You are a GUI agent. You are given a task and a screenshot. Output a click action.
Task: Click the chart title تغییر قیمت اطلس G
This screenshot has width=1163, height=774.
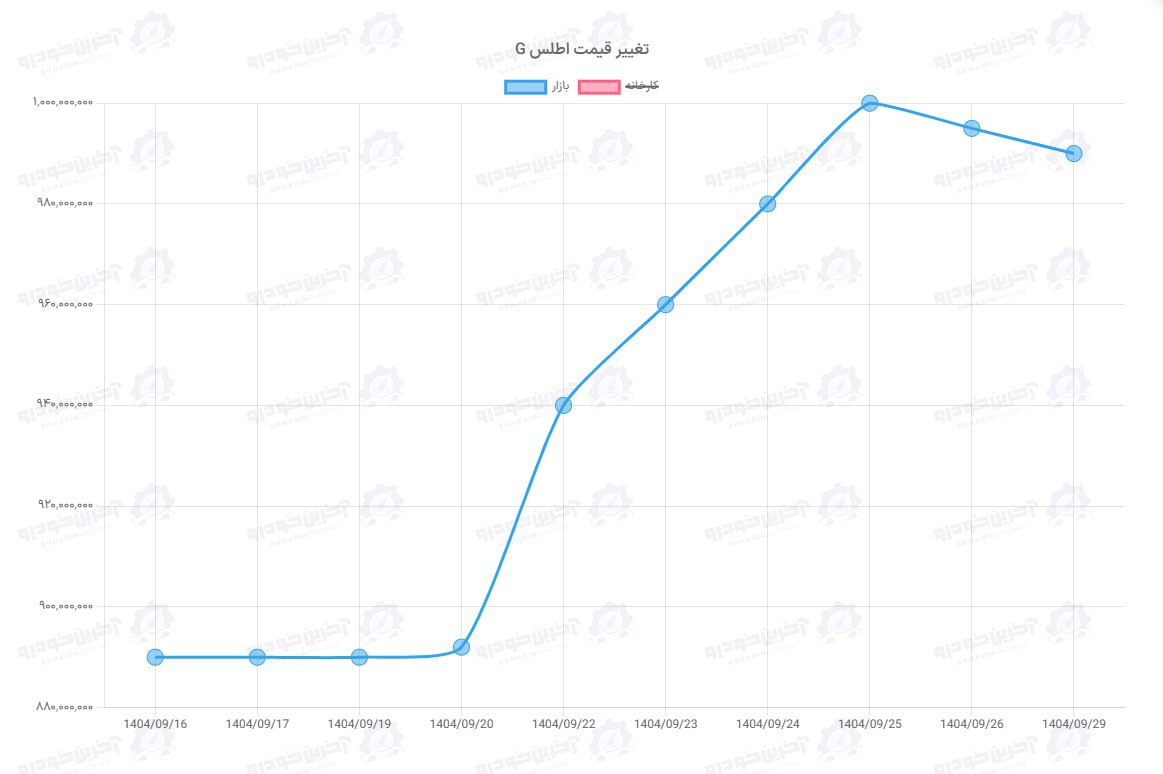[x=583, y=49]
